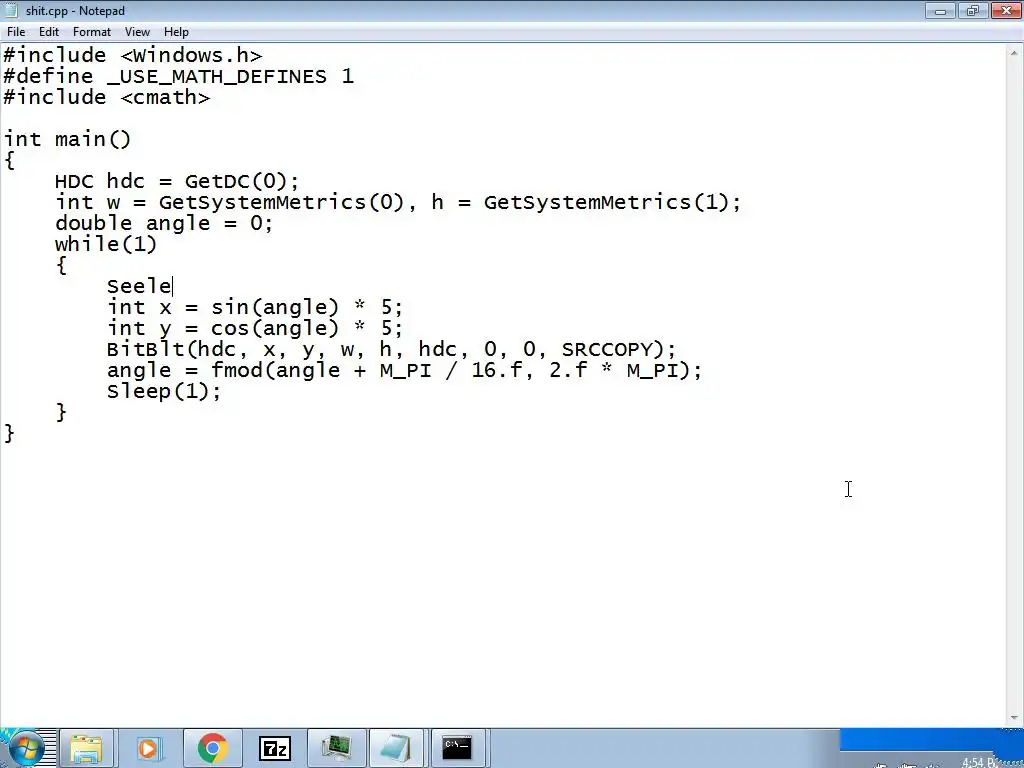Screen dimensions: 1024x768
Task: Open Windows Explorer from the taskbar
Action: point(88,748)
